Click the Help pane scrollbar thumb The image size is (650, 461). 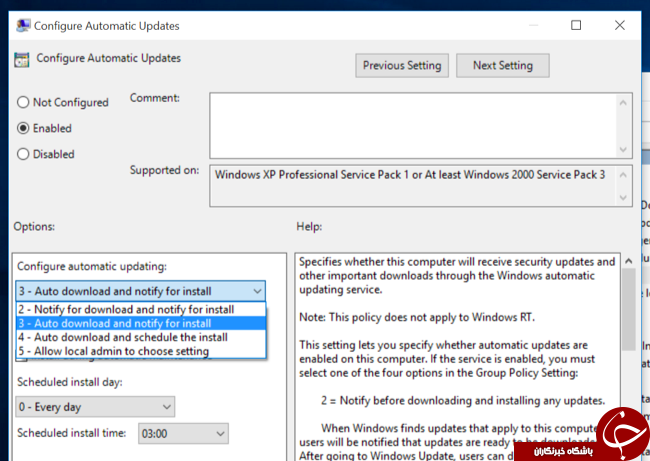(x=629, y=309)
